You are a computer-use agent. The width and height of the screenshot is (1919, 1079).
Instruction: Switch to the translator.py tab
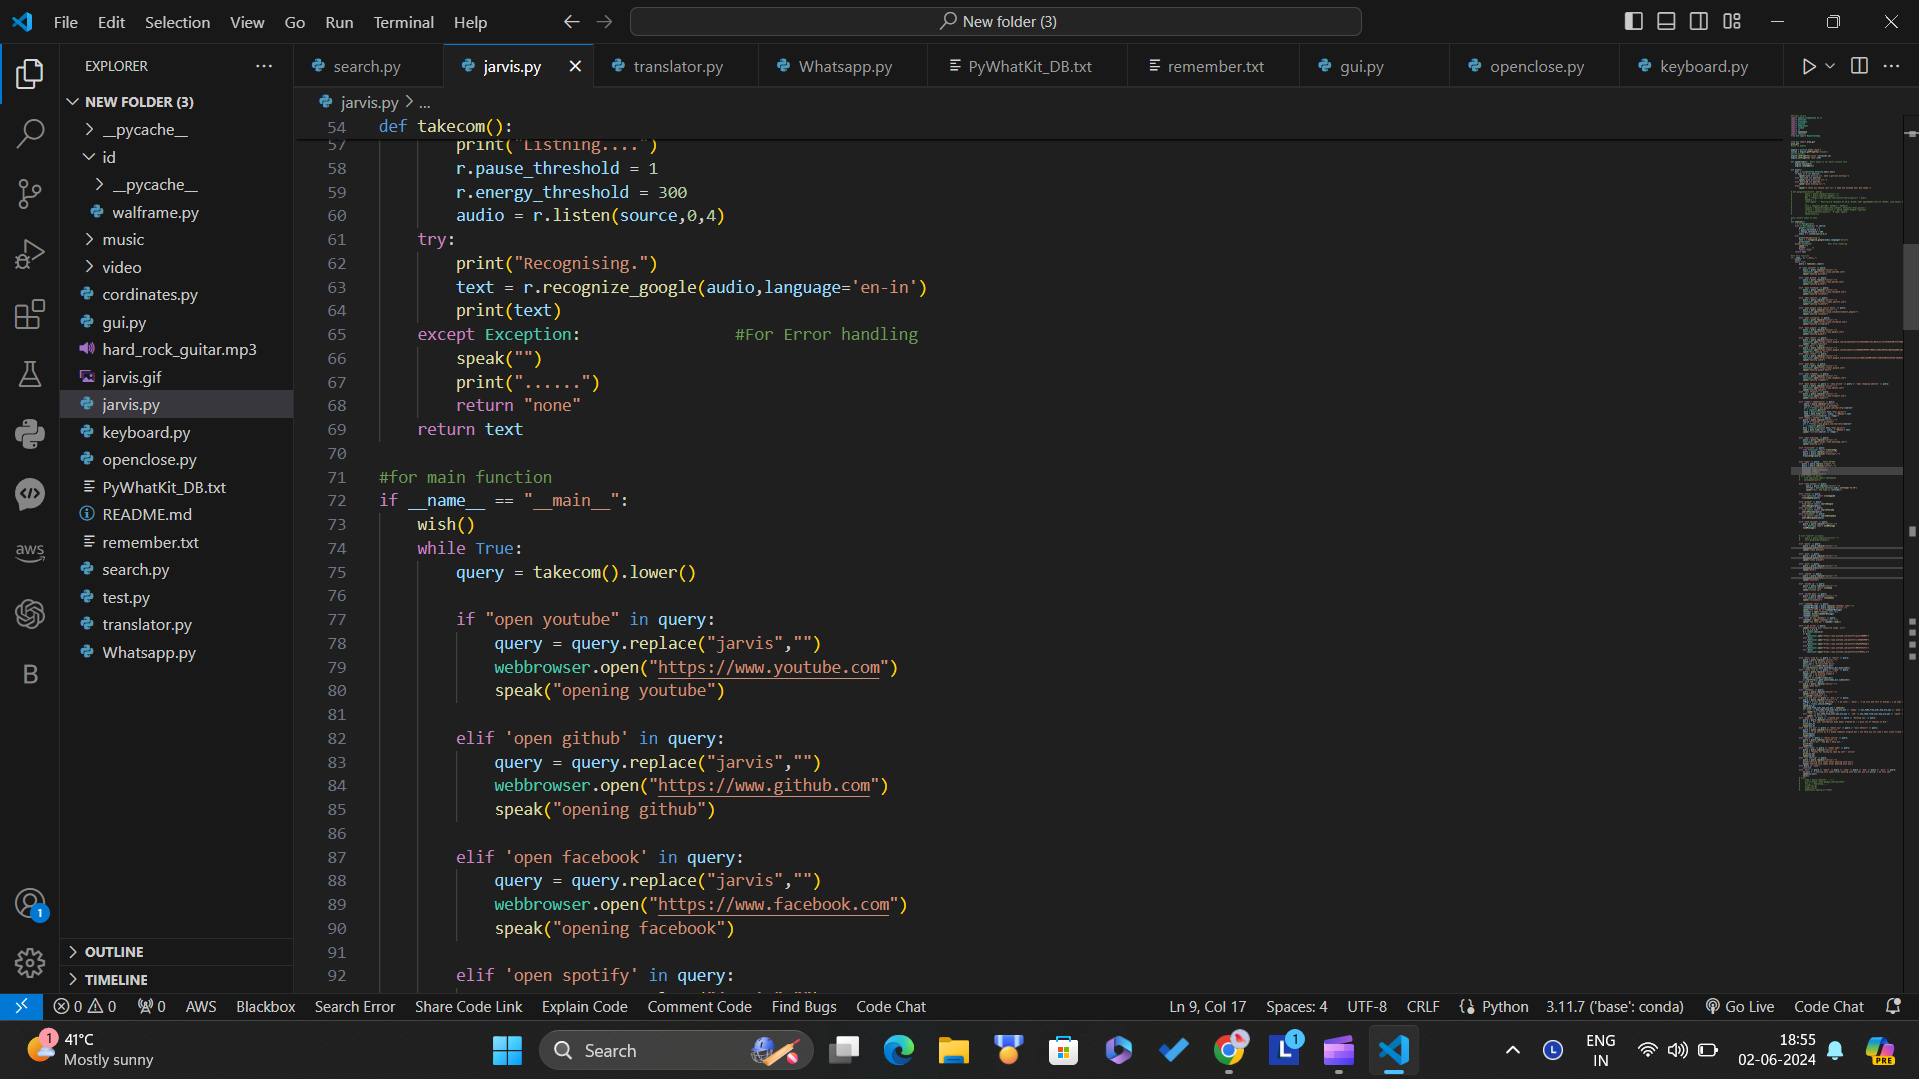click(677, 66)
